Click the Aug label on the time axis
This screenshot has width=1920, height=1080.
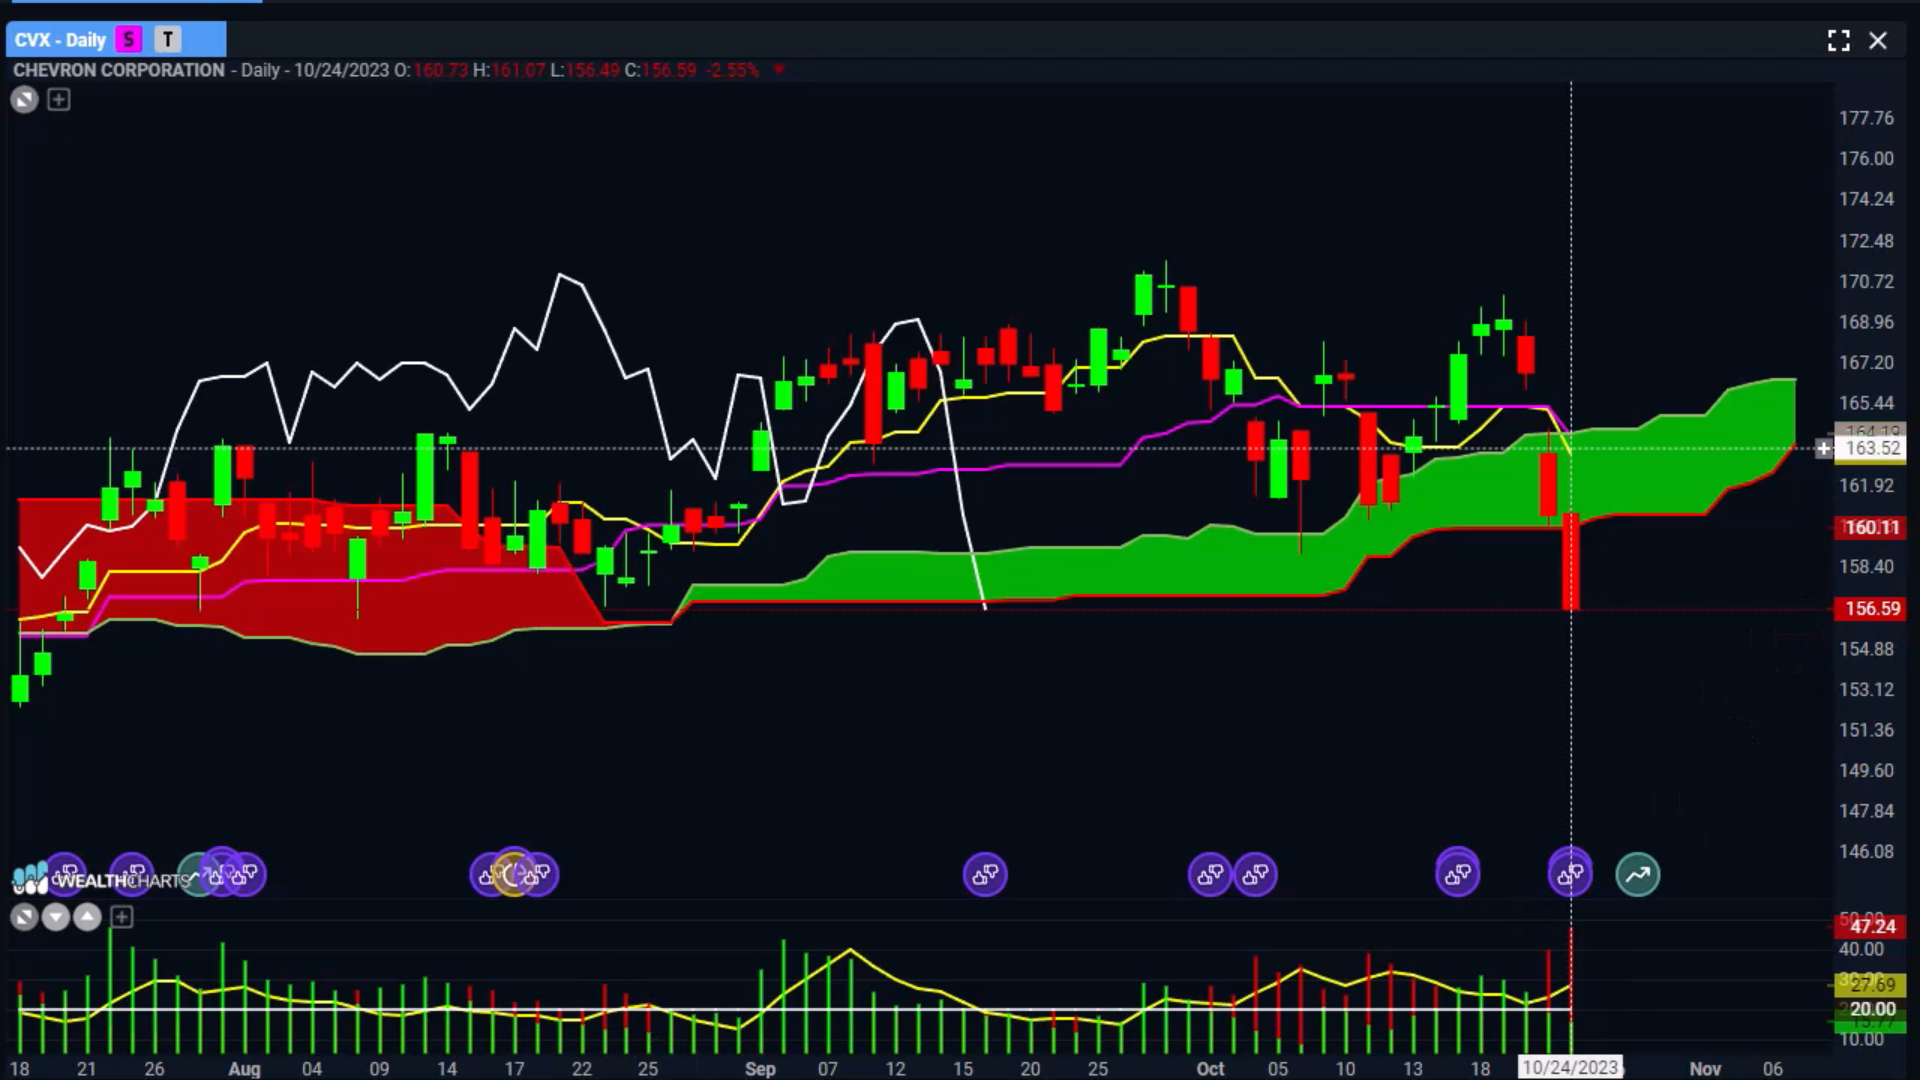pyautogui.click(x=244, y=1069)
